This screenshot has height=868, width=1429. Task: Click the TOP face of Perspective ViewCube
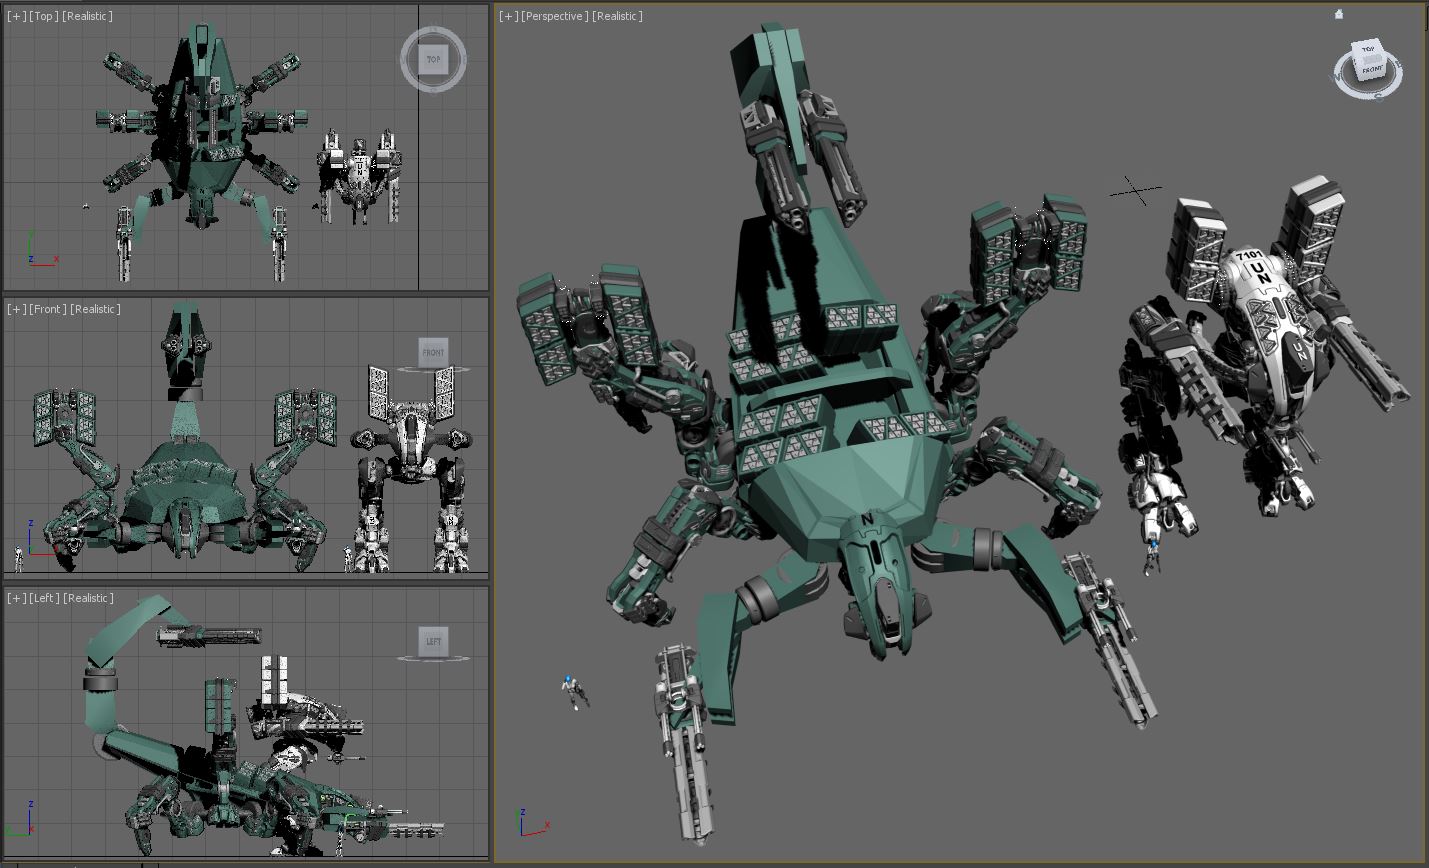1367,49
